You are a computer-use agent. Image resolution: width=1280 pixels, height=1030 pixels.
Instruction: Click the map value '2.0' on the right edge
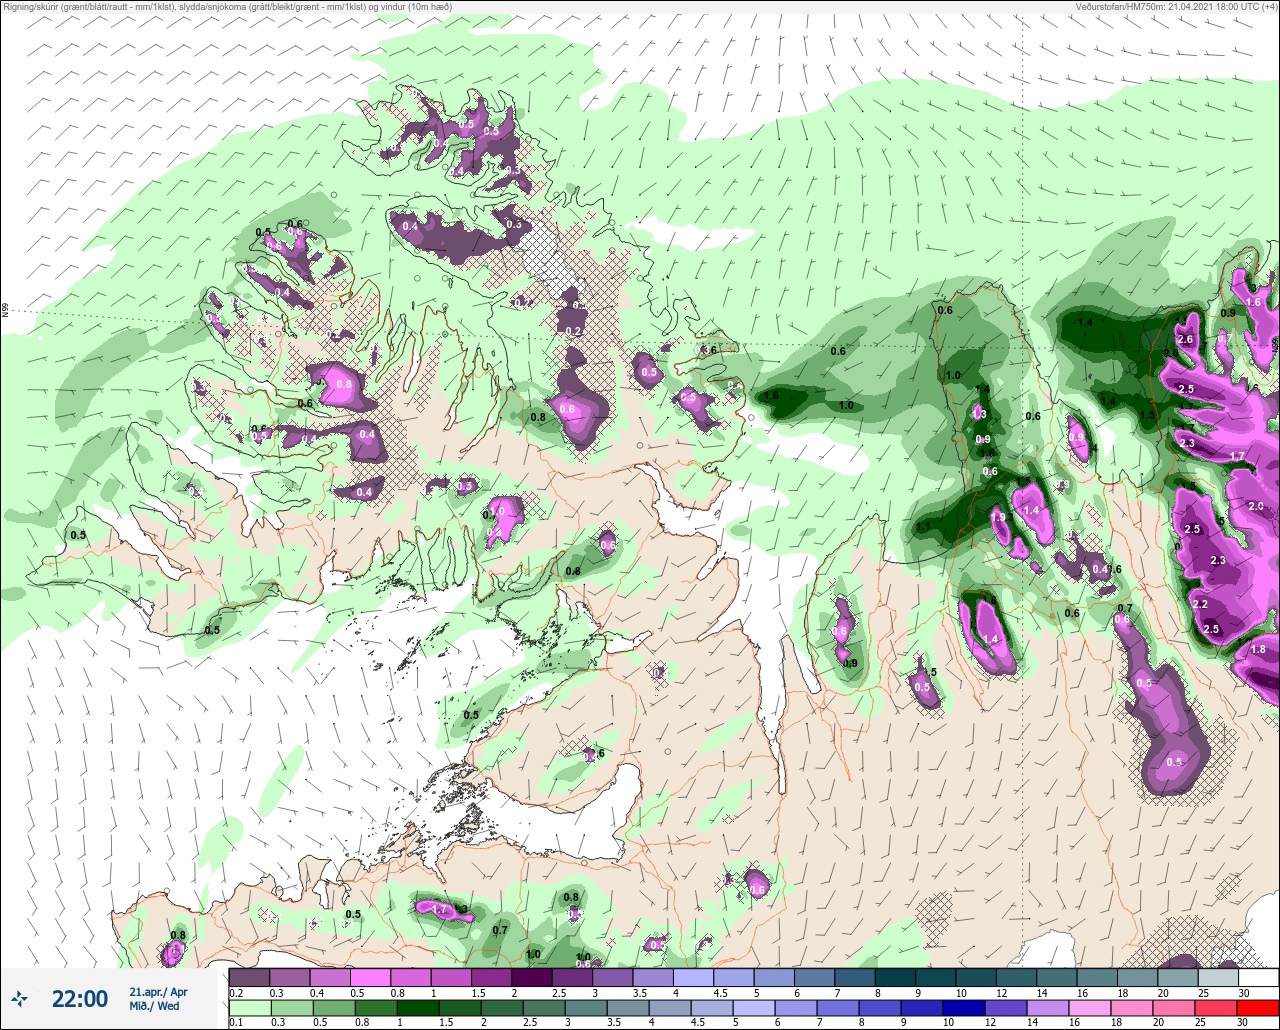(1256, 507)
